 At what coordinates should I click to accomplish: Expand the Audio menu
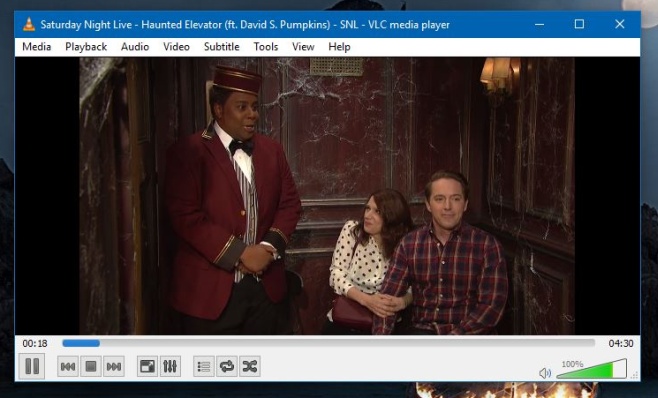pos(135,47)
